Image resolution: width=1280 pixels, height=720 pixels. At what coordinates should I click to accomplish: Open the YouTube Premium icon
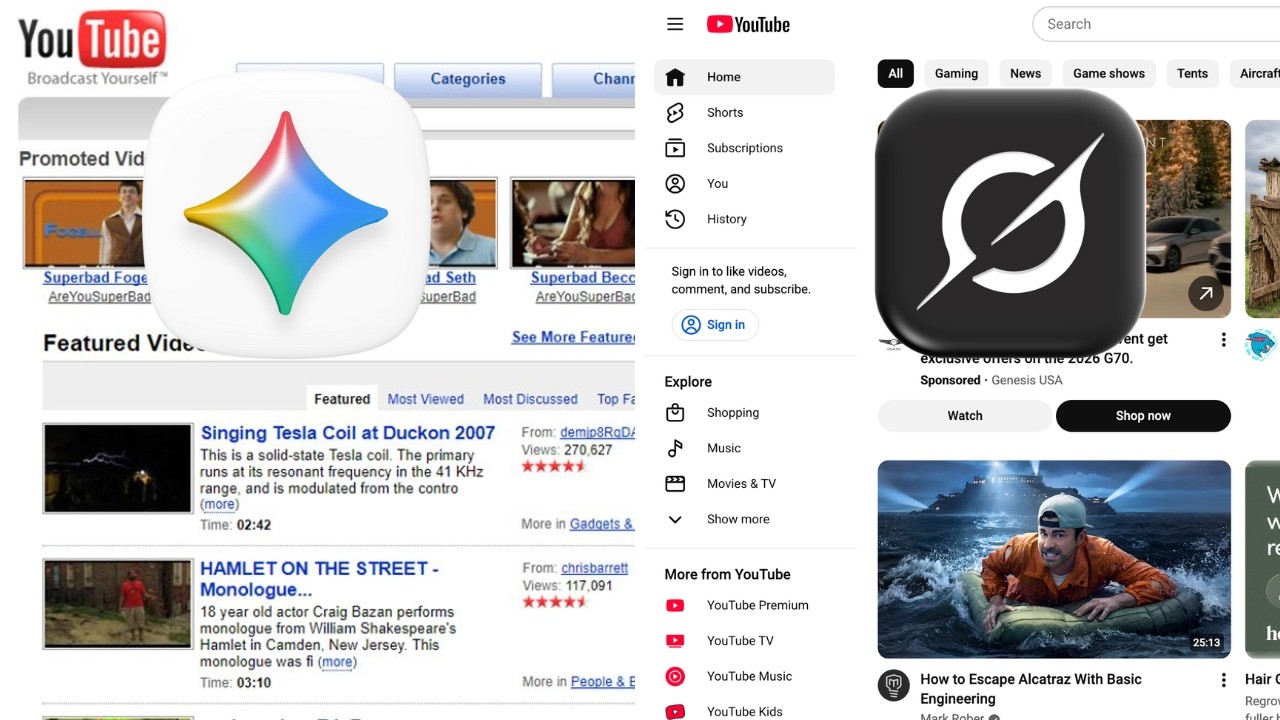[675, 605]
